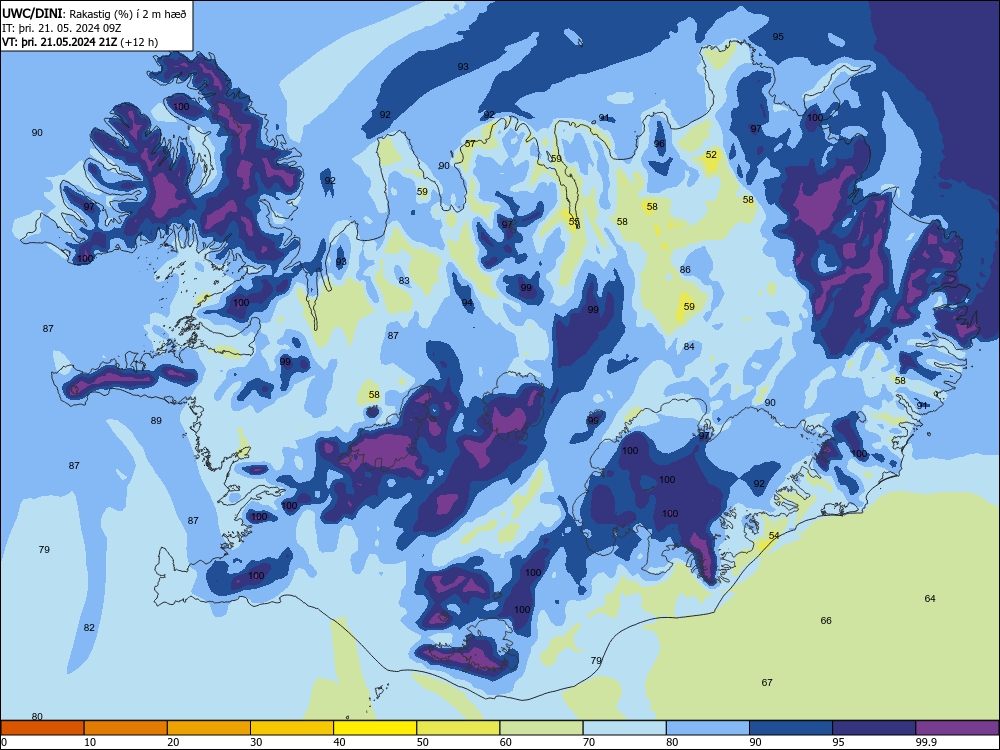The width and height of the screenshot is (1000, 750).
Task: Click the above-99.9% purple legend swatch
Action: 957,728
